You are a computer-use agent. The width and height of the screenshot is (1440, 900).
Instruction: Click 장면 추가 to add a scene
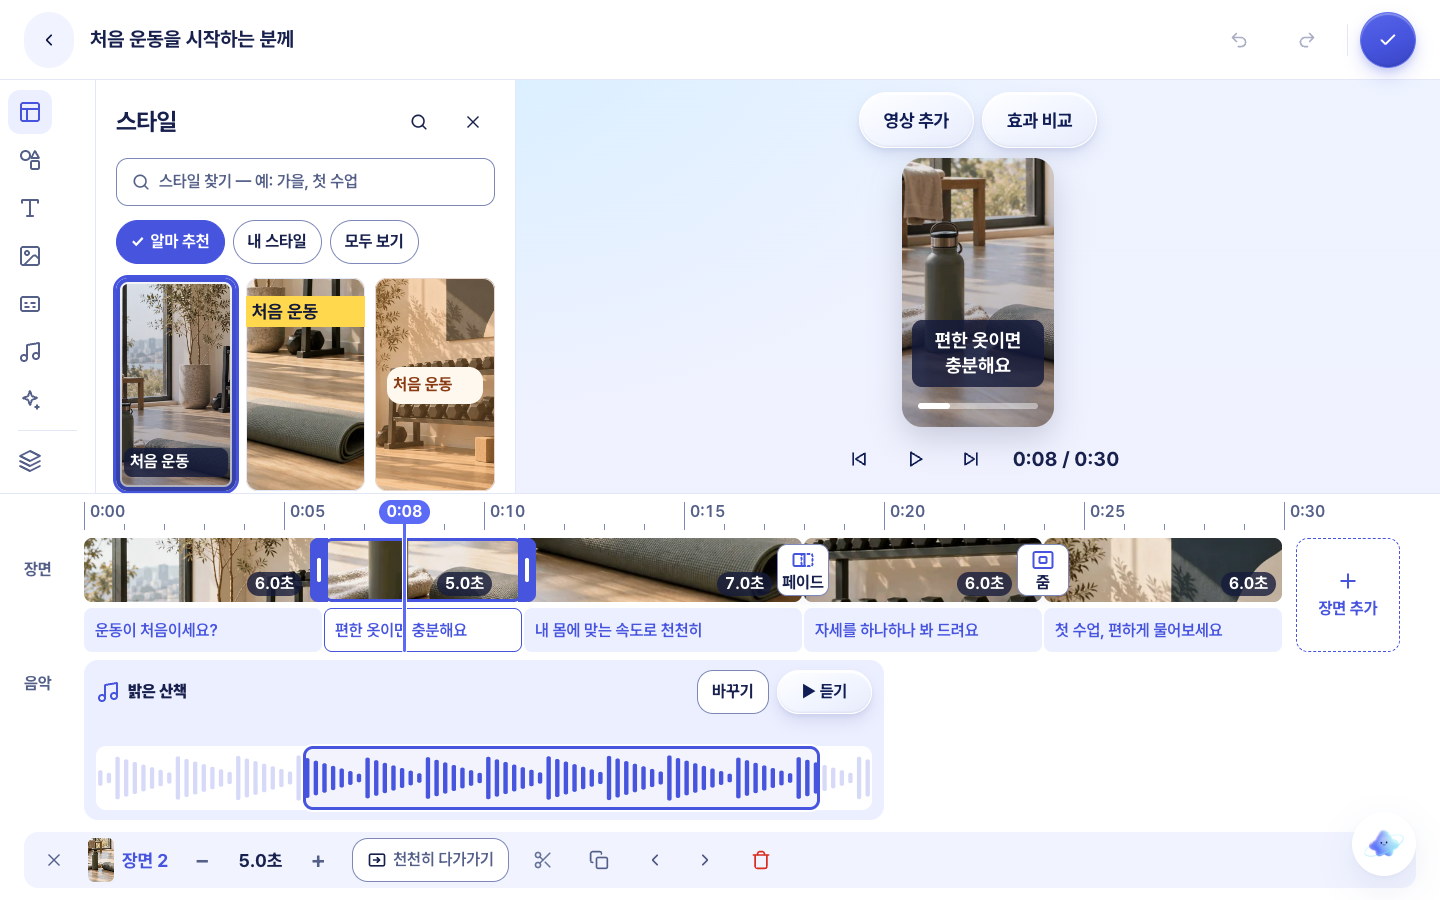[x=1348, y=595]
